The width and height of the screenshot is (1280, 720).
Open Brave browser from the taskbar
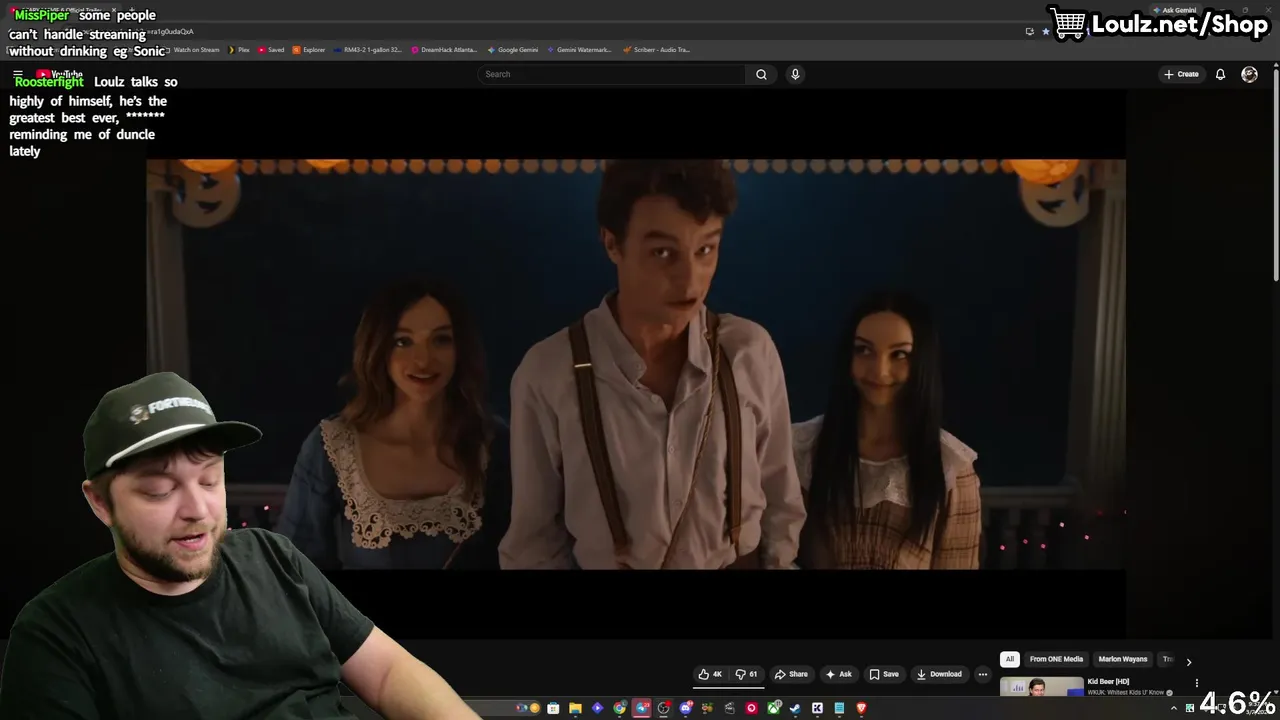coord(861,708)
